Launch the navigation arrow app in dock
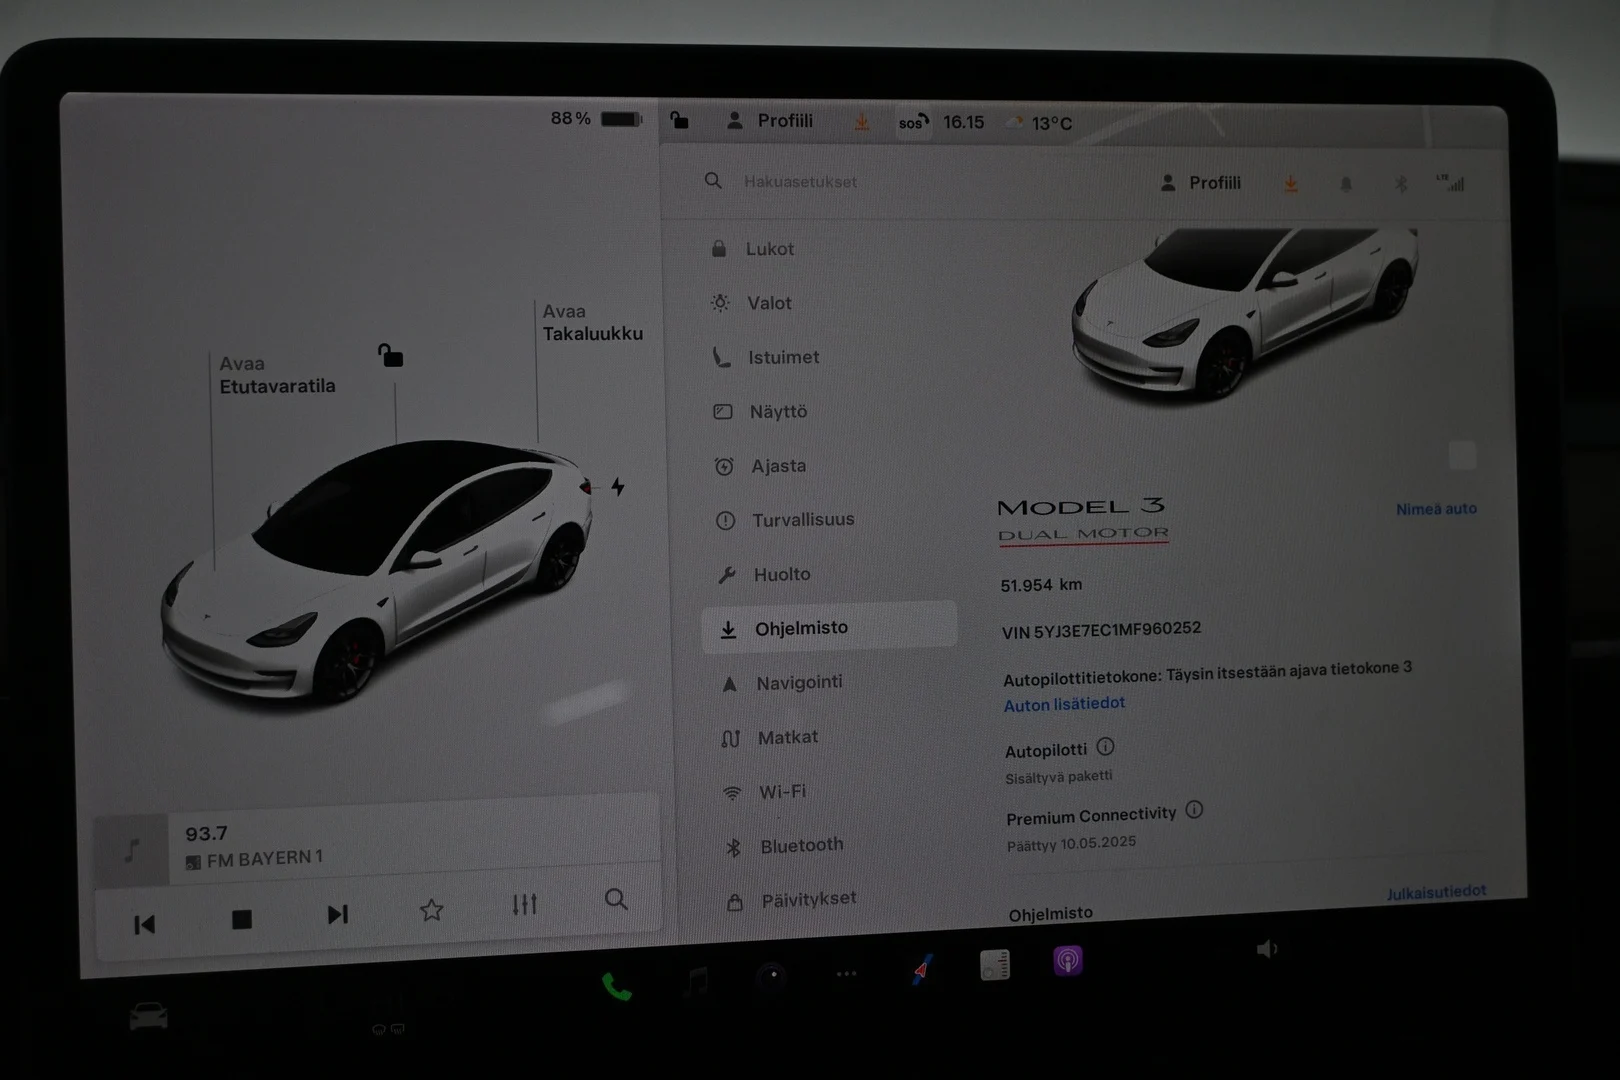 click(922, 969)
